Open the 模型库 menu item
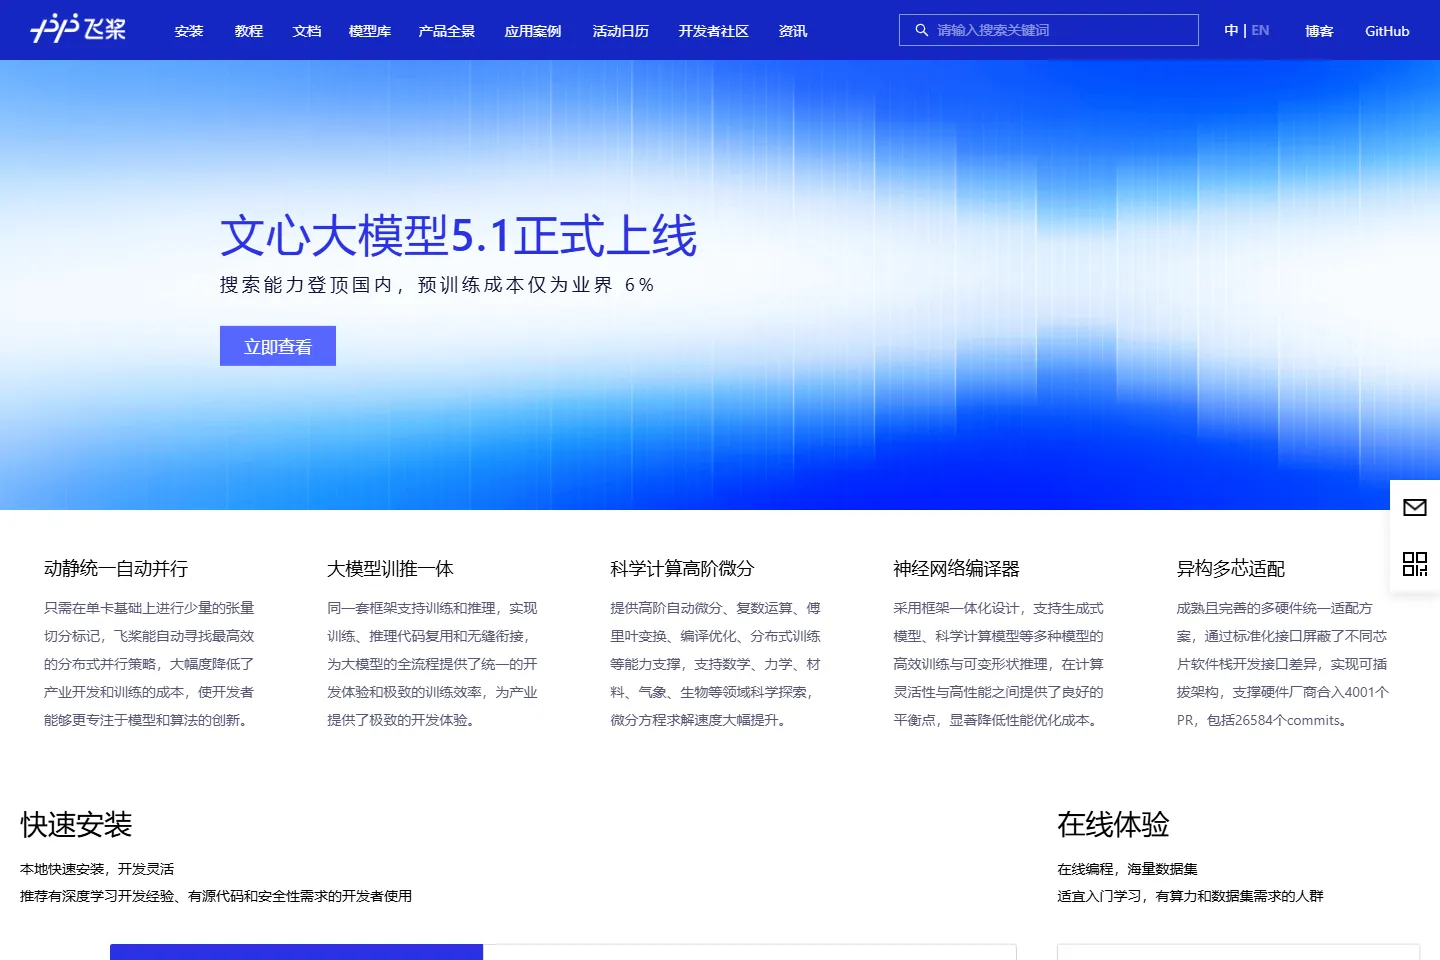Screen dimensions: 1440x960 tap(370, 31)
